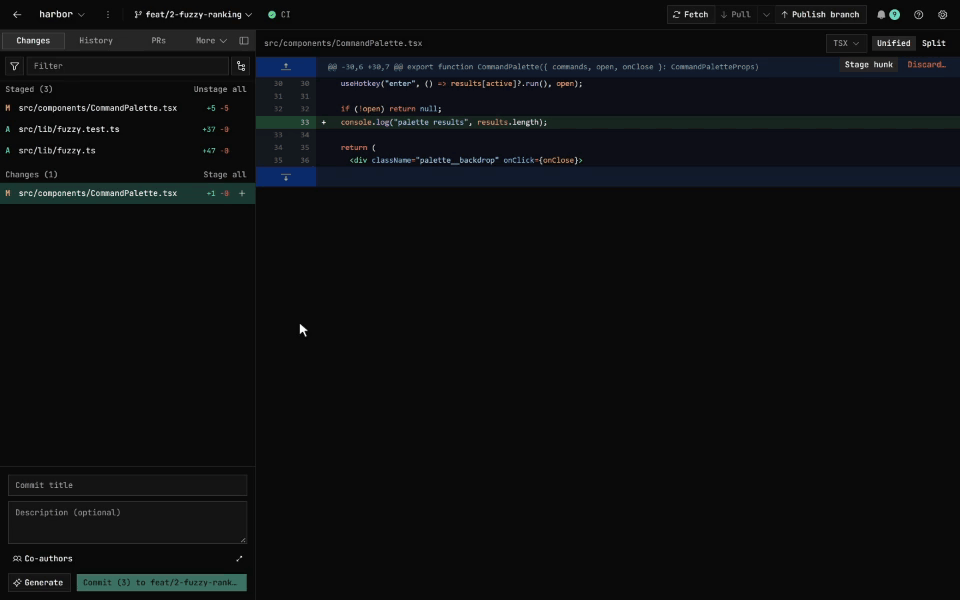Add Co-authors to commit
This screenshot has width=960, height=600.
(43, 559)
